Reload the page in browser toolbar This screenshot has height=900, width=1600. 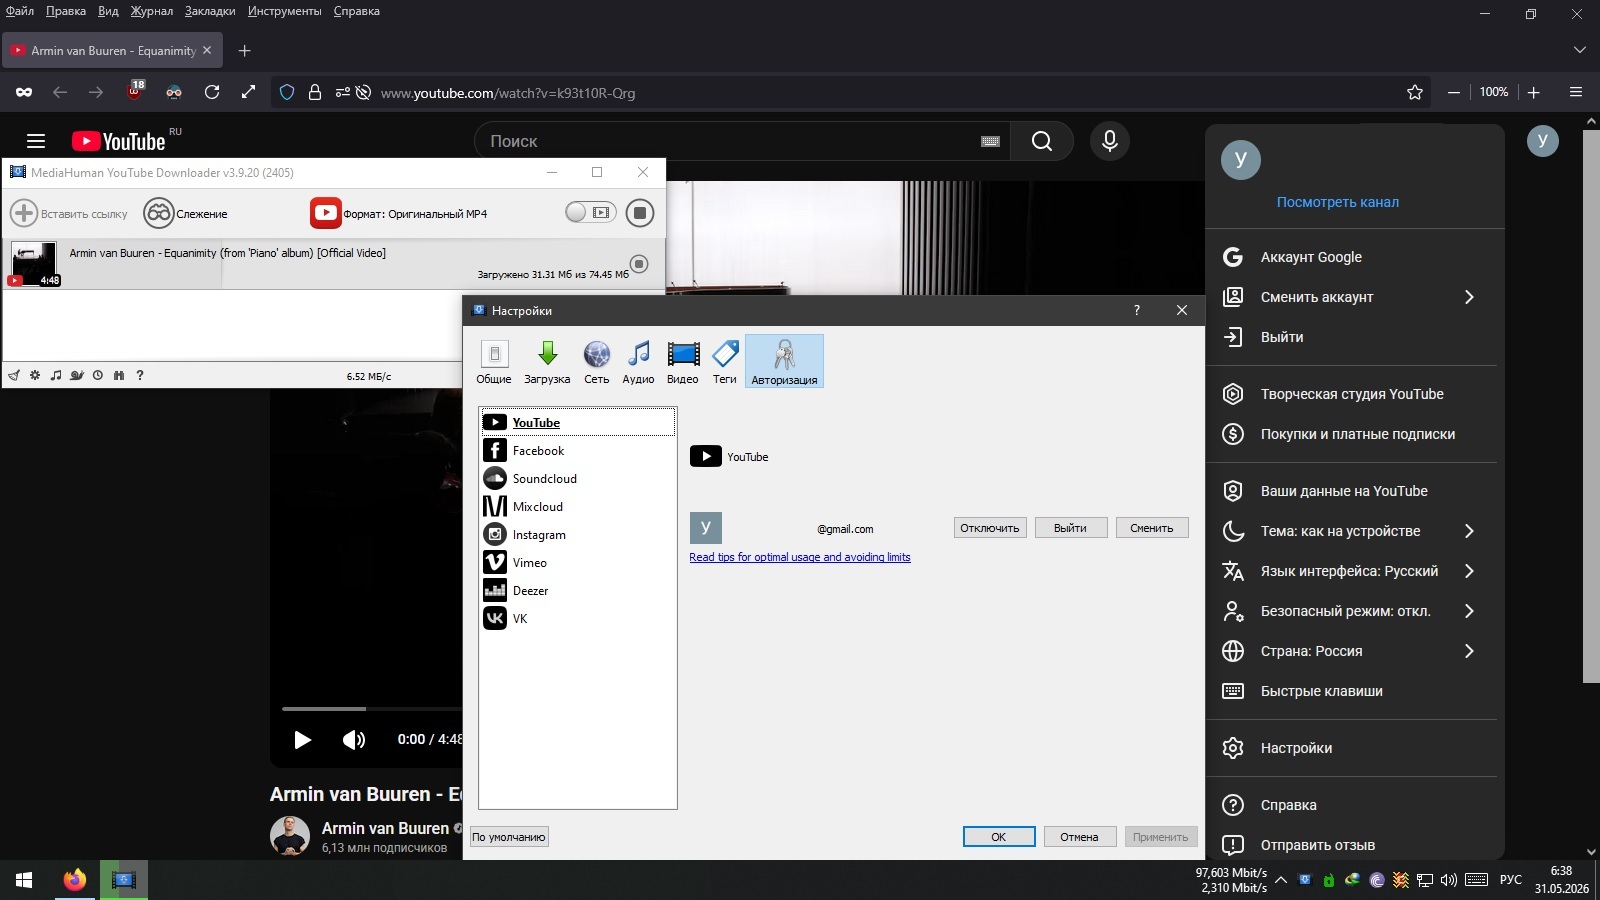(212, 92)
